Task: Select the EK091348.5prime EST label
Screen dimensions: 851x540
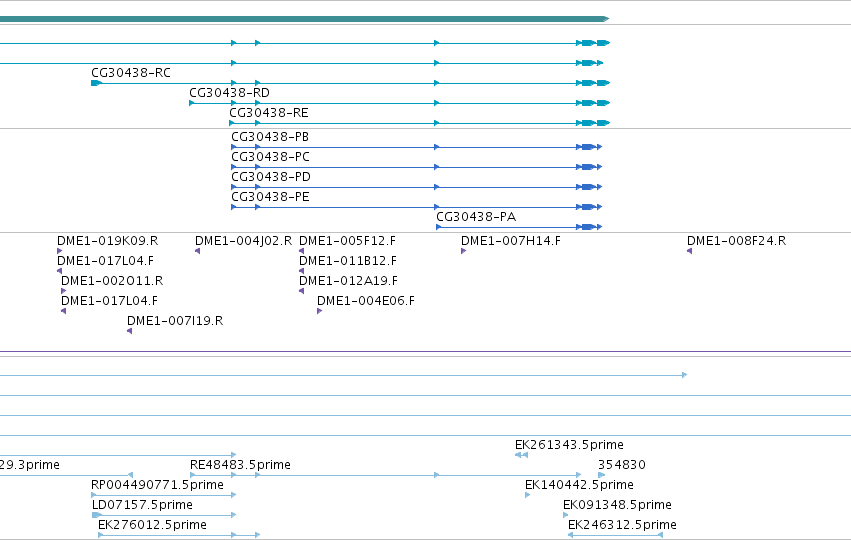Action: (617, 505)
